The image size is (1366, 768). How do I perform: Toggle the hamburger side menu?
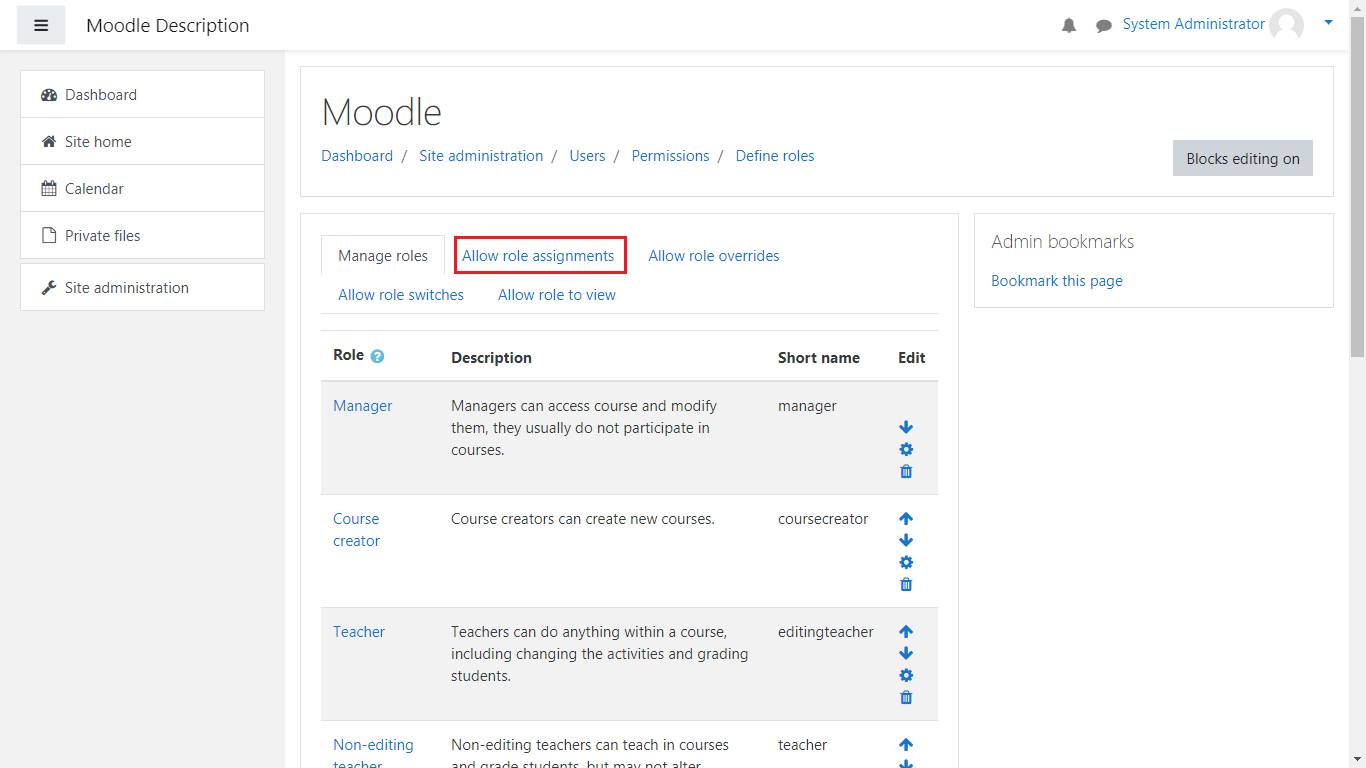click(41, 26)
